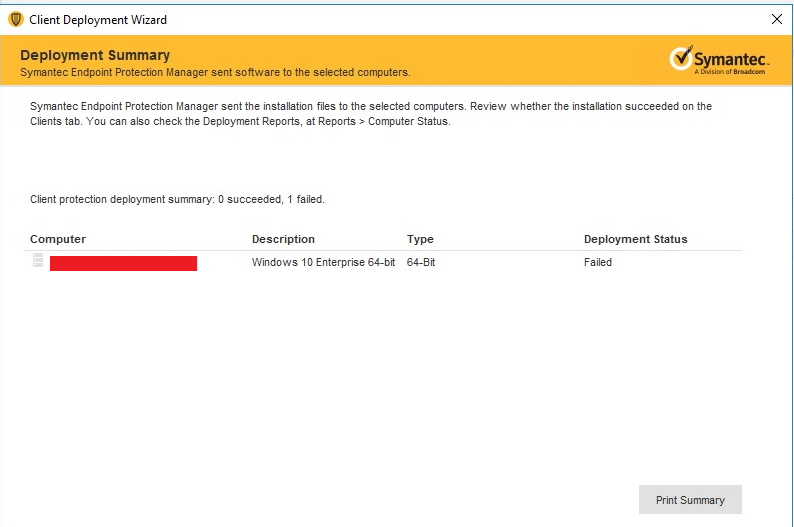Click the banner subtitle about sent software
This screenshot has width=794, height=527.
pos(215,72)
